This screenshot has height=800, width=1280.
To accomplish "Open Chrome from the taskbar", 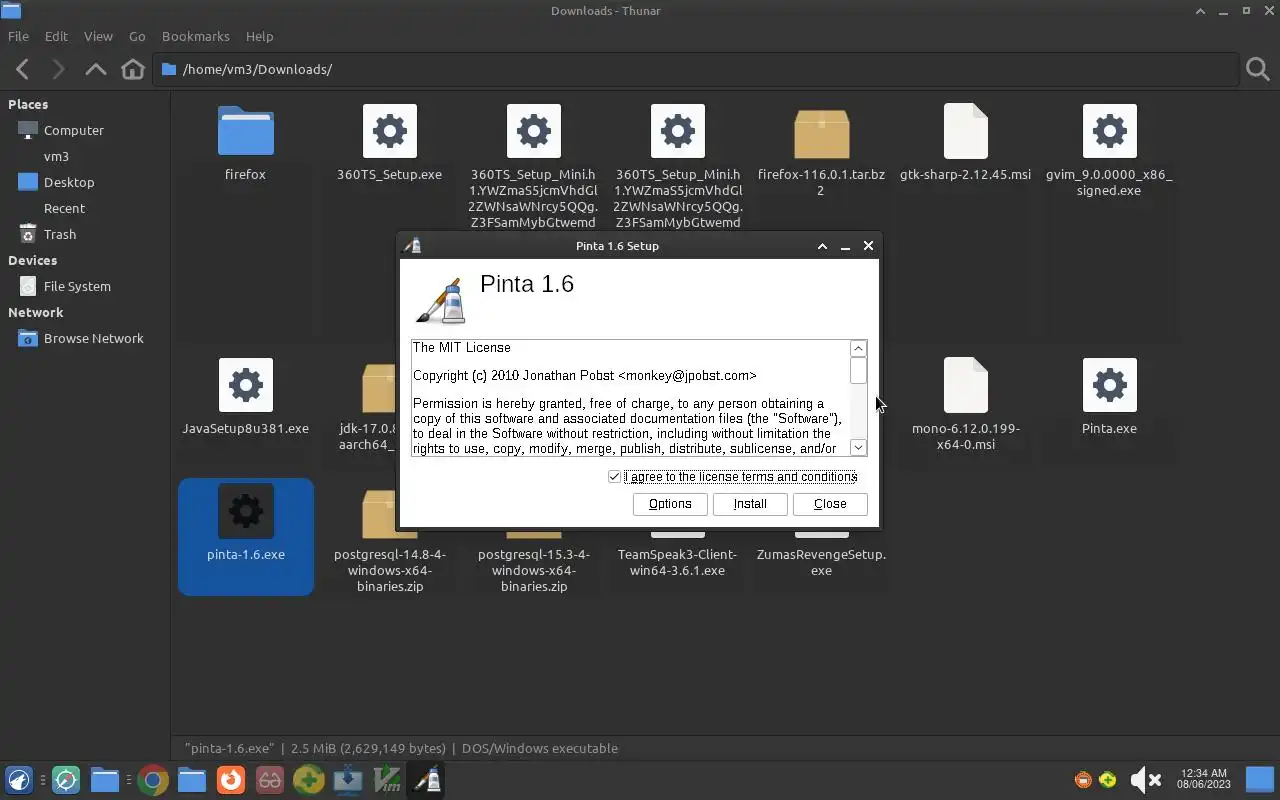I will click(153, 780).
